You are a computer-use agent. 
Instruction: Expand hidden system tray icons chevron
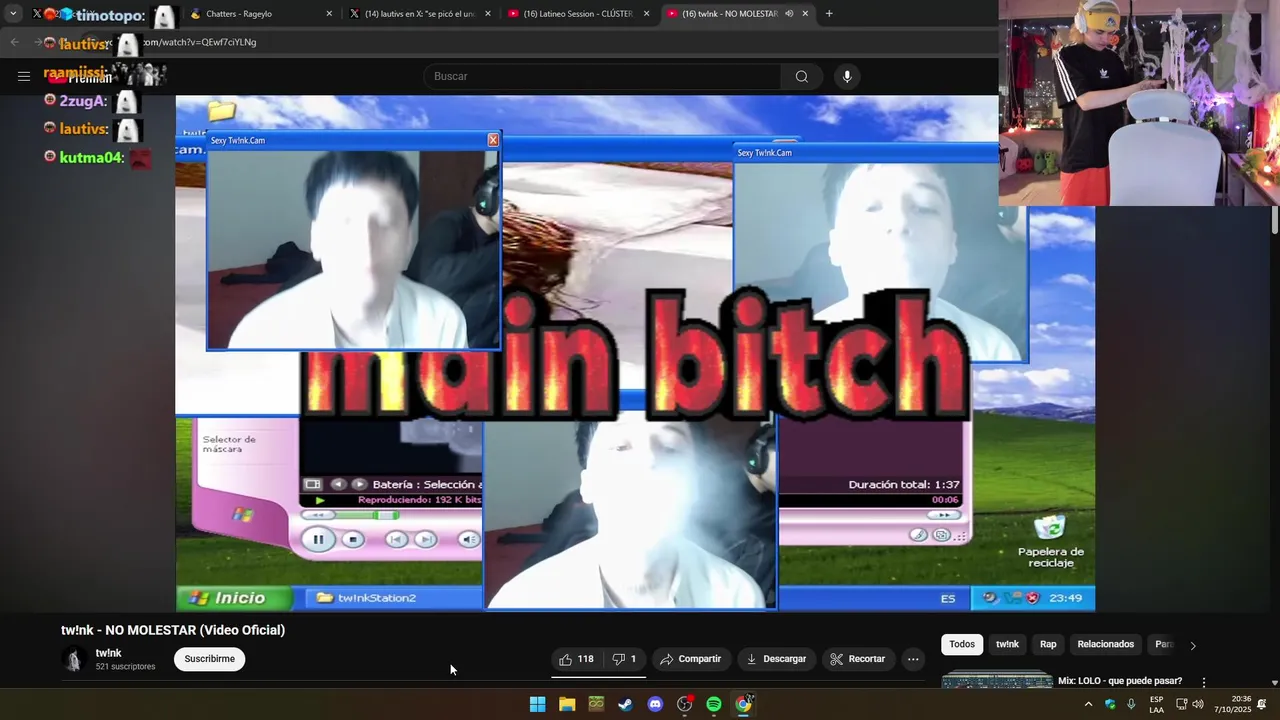(1088, 704)
